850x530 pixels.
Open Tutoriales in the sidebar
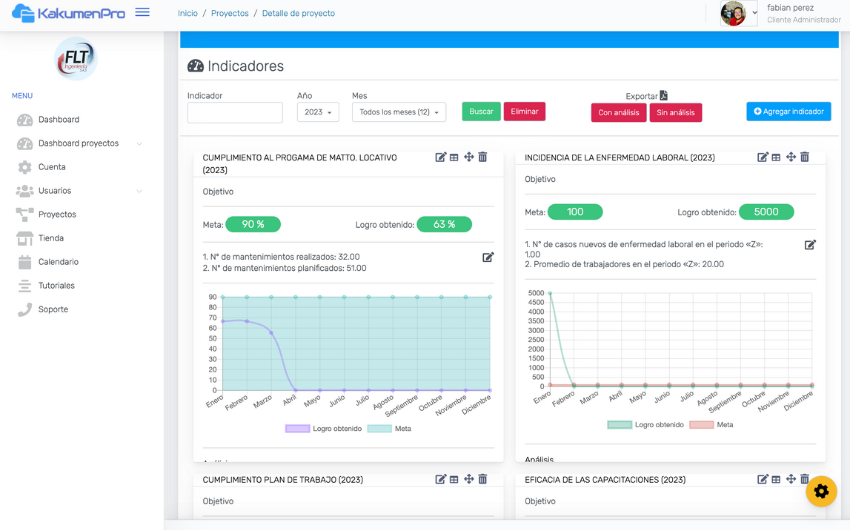[56, 286]
